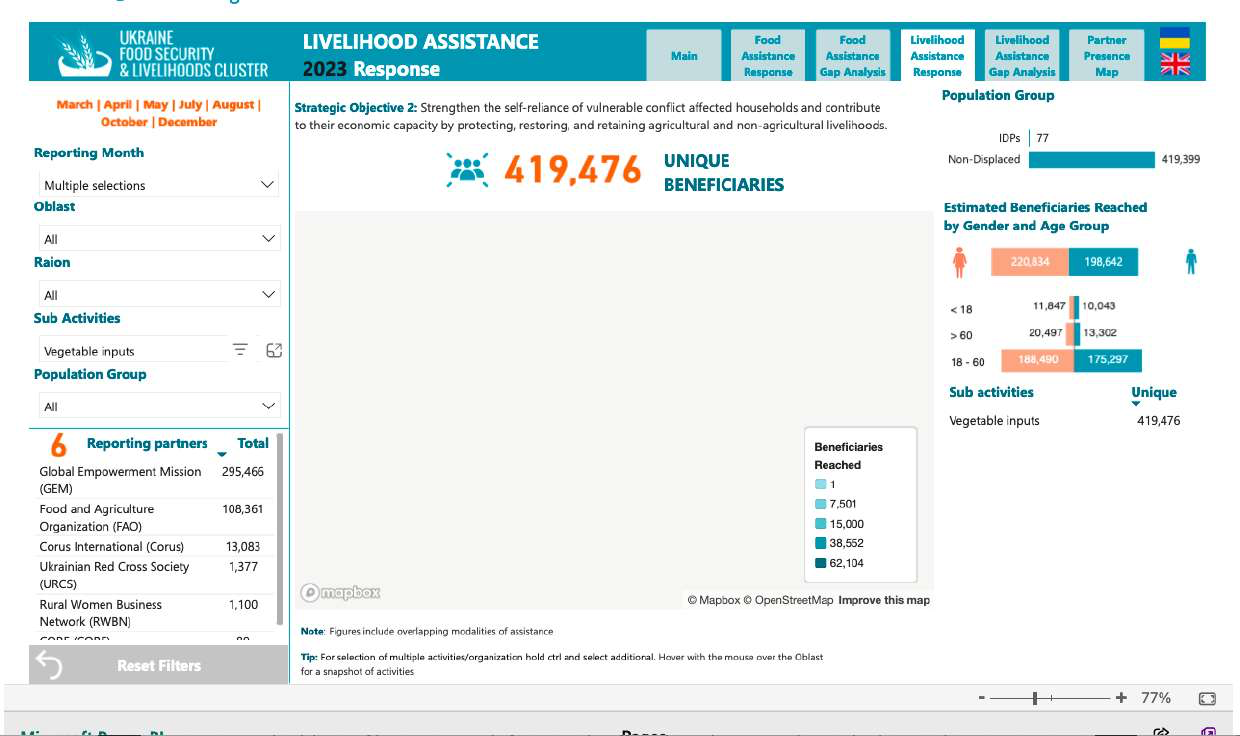1240x736 pixels.
Task: Click the blue male figure icon
Action: [x=1191, y=262]
